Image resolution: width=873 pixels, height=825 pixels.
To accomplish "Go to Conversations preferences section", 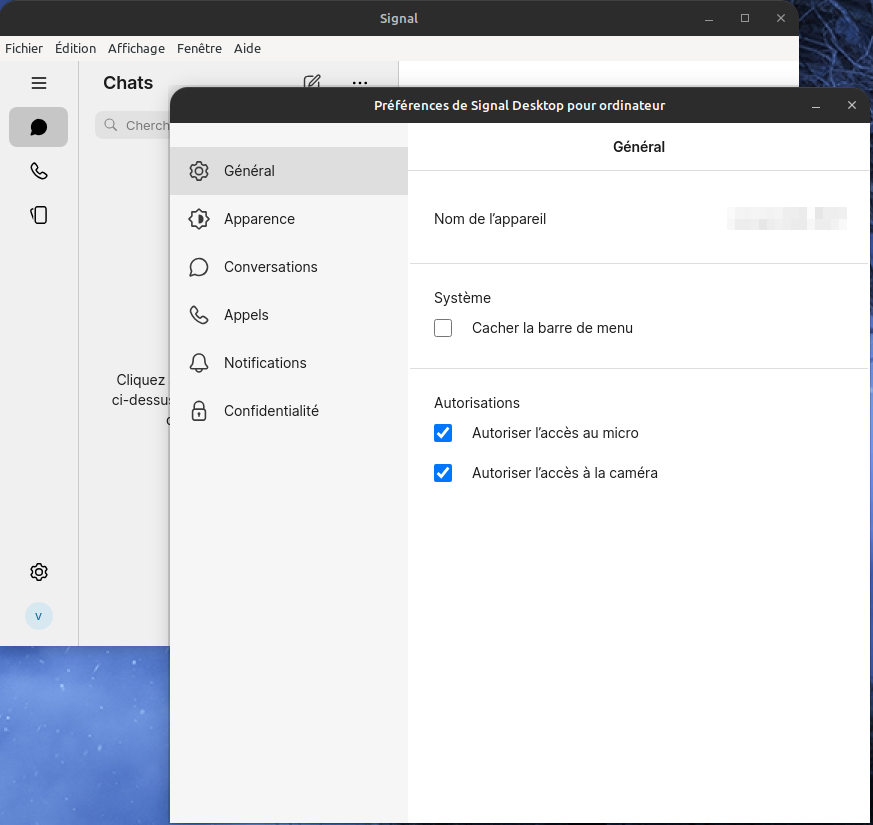I will pyautogui.click(x=270, y=267).
